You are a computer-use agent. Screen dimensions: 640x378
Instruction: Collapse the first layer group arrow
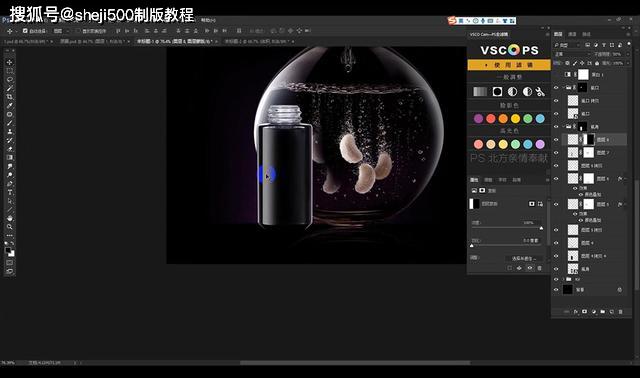click(564, 87)
